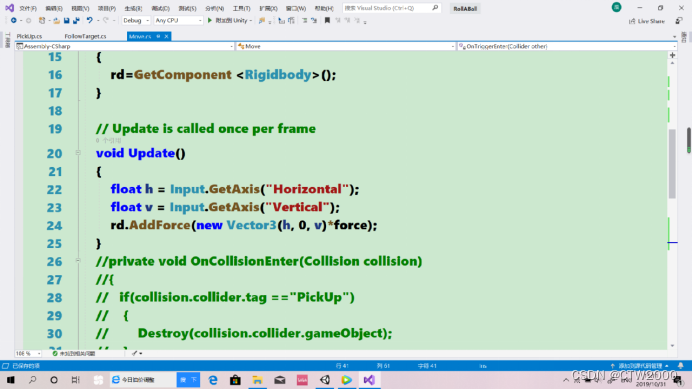Click the undo arrow icon

point(90,20)
